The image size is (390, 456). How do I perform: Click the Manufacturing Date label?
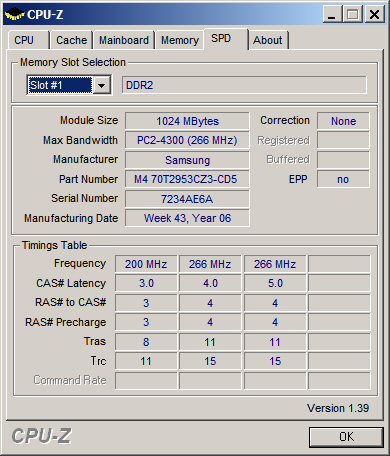pos(71,218)
